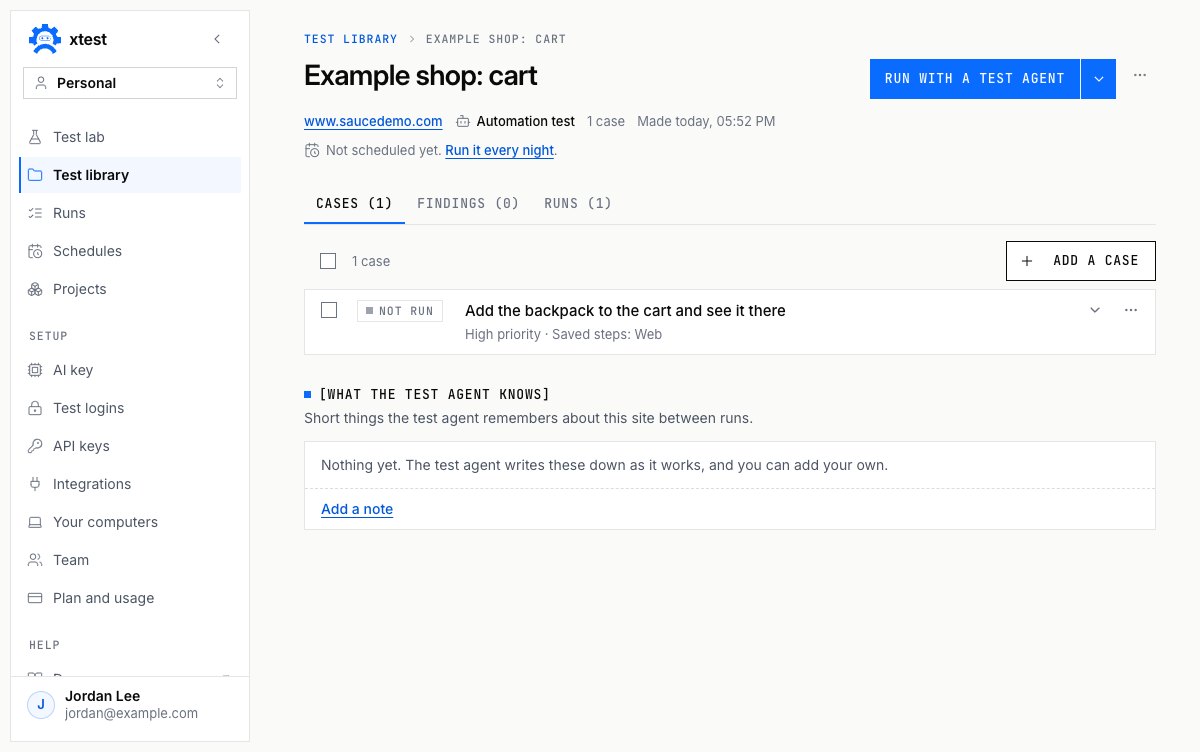Click the Your computers laptop icon

pyautogui.click(x=35, y=522)
